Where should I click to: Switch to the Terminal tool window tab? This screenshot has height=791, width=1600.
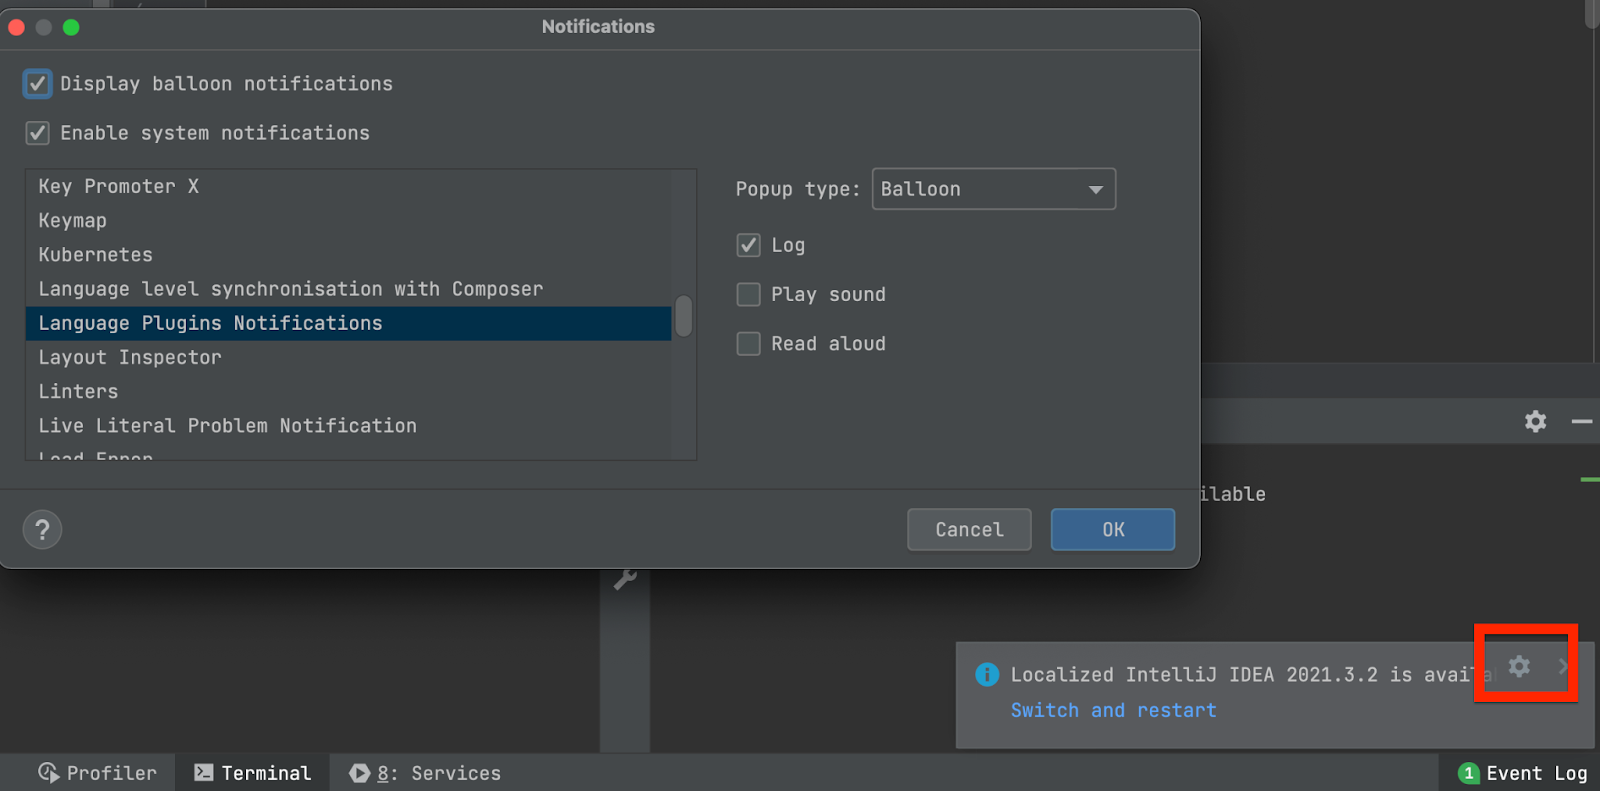(252, 773)
